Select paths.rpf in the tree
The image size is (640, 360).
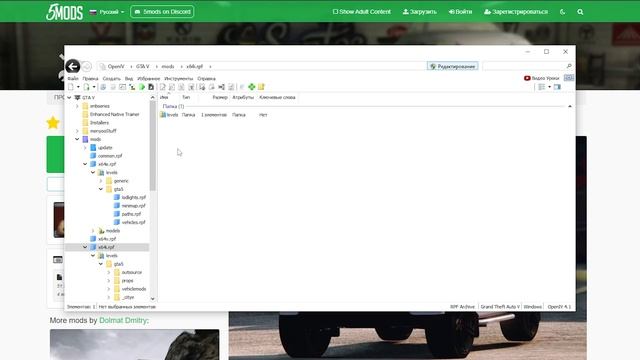coord(131,214)
